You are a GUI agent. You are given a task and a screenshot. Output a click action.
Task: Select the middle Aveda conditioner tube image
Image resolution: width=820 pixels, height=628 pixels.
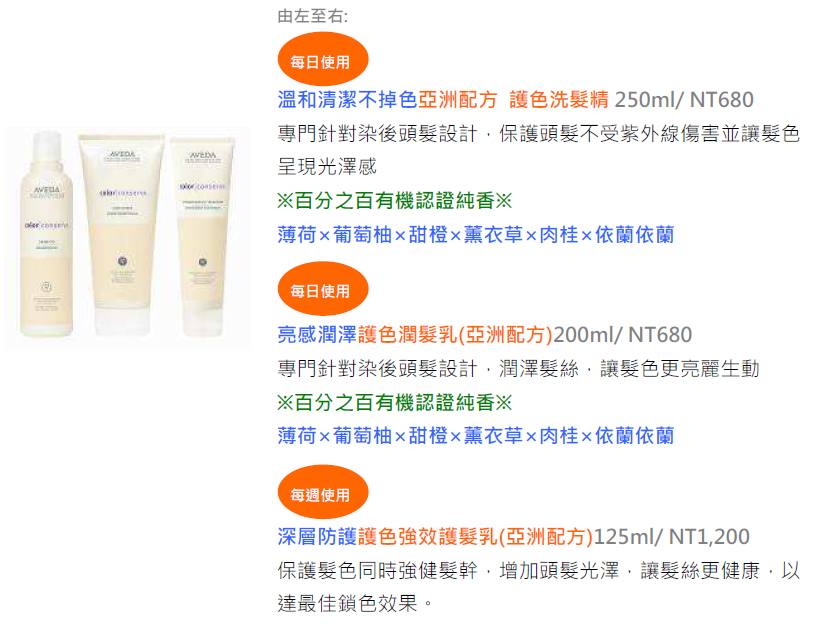122,235
